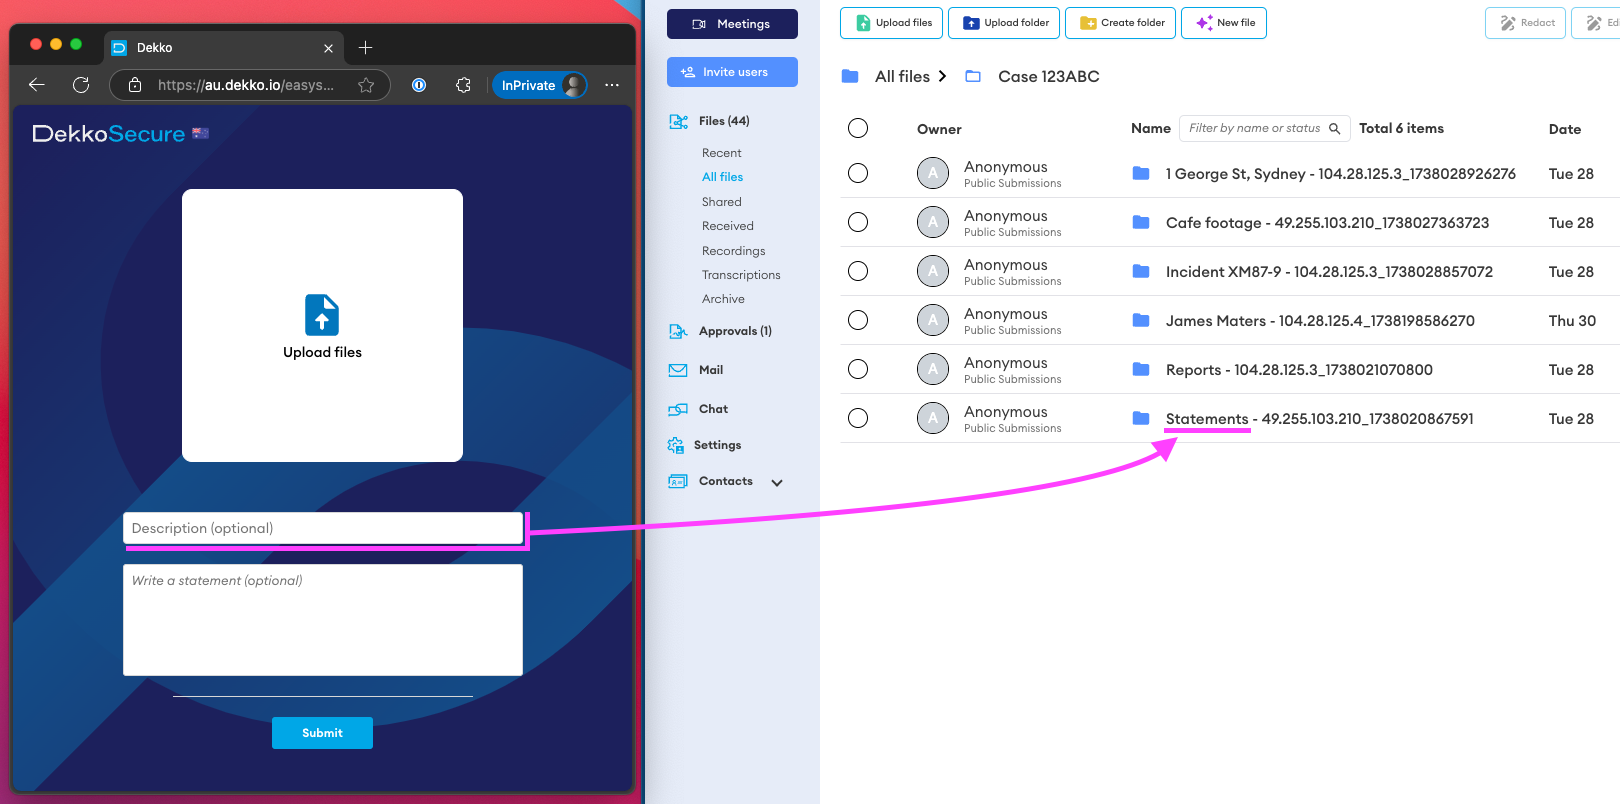Click the chevron after All files breadcrumb
Screen dimensions: 1620x804
942,76
